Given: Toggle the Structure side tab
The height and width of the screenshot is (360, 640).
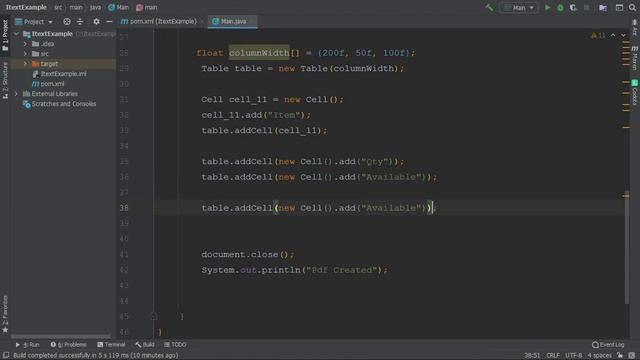Looking at the screenshot, I should tap(5, 80).
